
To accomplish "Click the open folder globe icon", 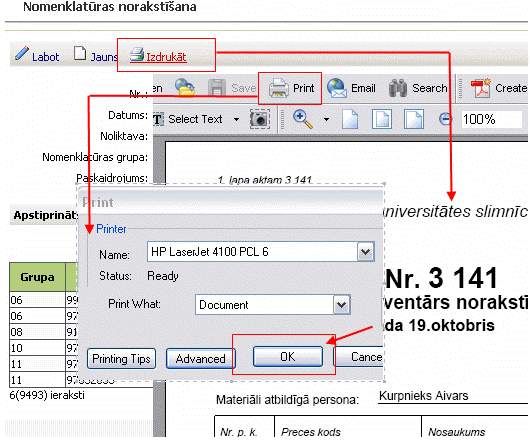I will coord(185,88).
